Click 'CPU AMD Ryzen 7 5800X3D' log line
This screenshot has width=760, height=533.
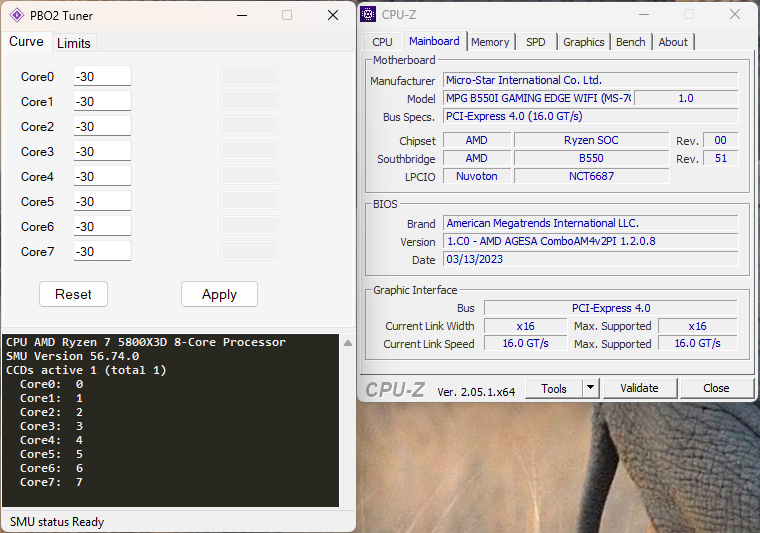(x=146, y=342)
